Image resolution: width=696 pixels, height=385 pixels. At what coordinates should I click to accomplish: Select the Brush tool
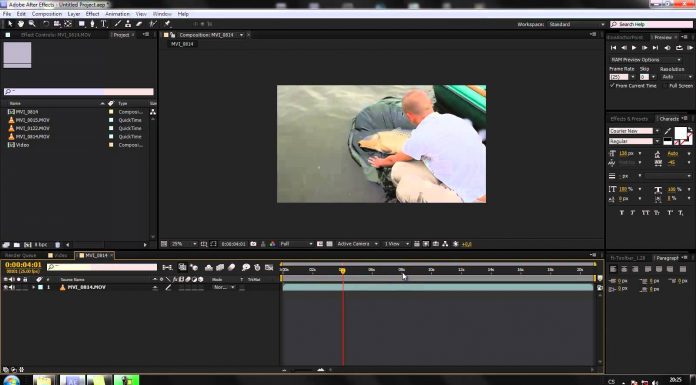tap(118, 24)
